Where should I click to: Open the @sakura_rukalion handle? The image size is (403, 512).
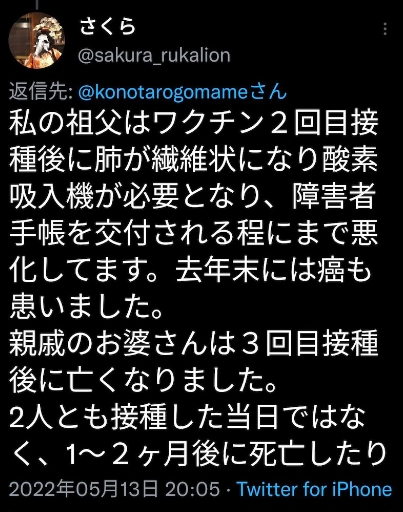154,55
